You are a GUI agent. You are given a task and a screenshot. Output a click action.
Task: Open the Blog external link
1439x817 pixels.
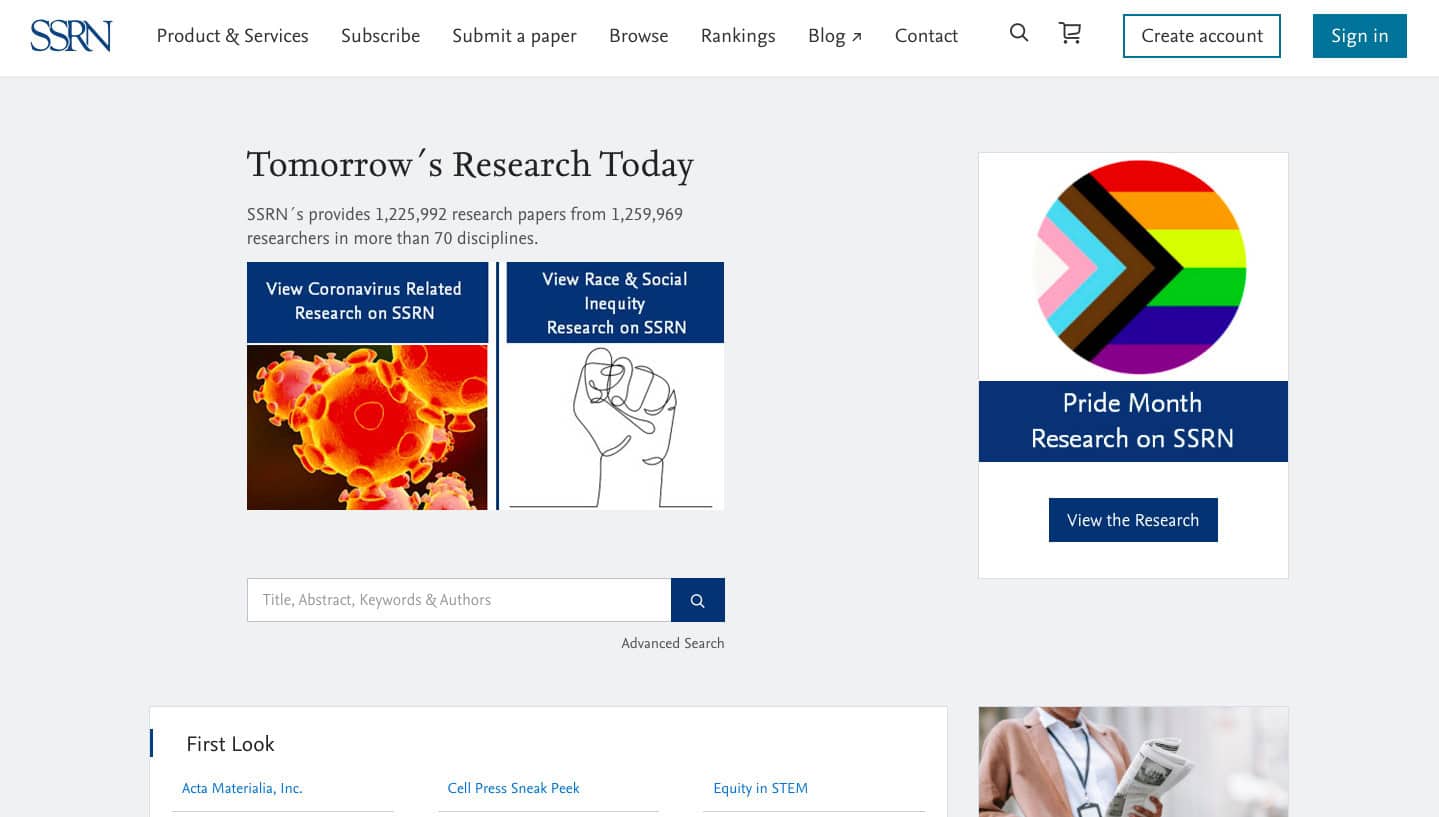coord(835,36)
